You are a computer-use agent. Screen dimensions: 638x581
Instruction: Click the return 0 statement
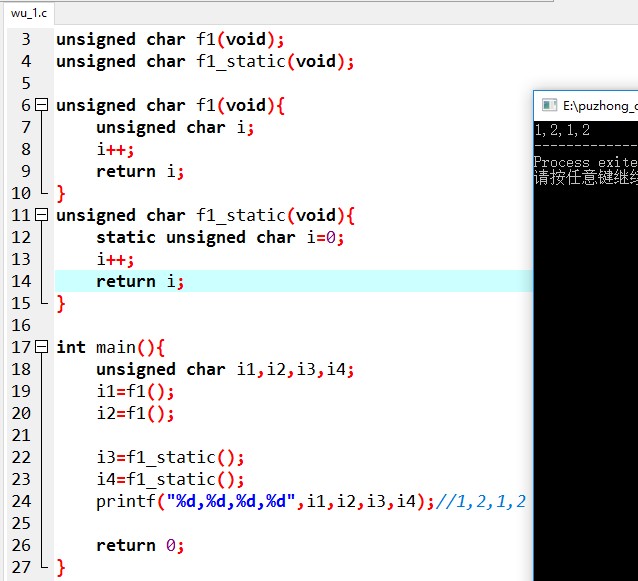[x=140, y=546]
